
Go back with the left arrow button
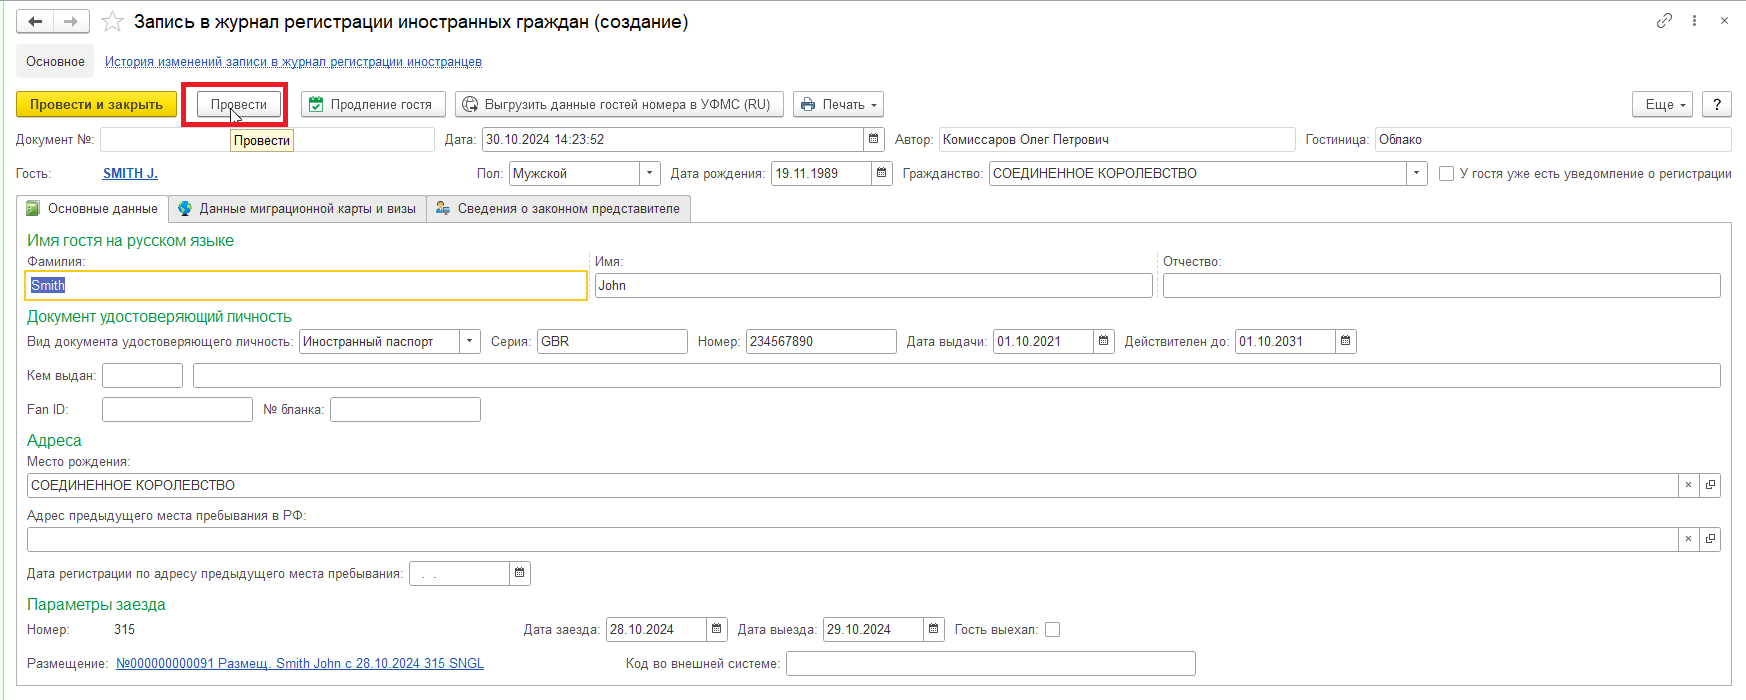(x=35, y=22)
